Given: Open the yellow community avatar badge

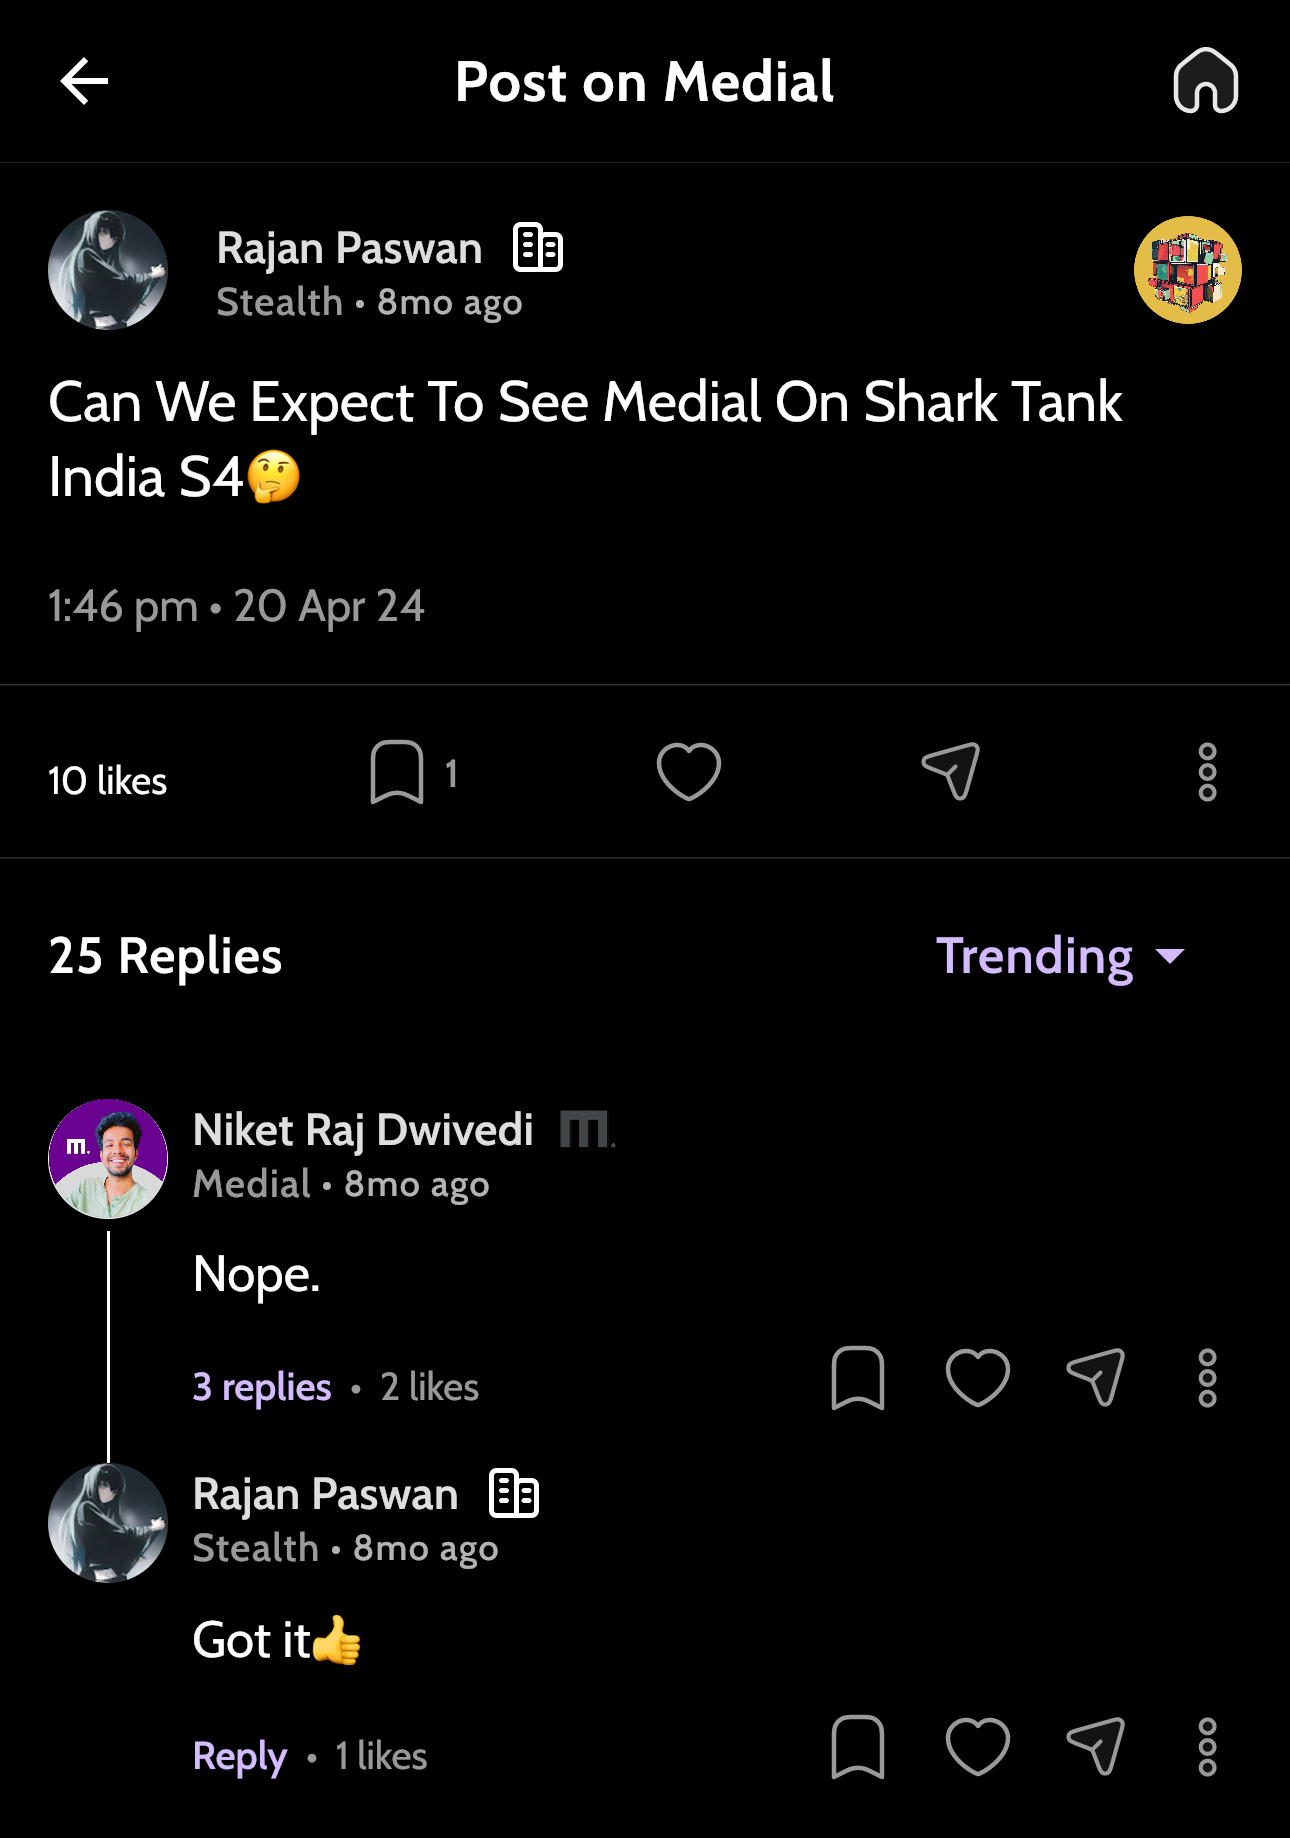Looking at the screenshot, I should [1187, 270].
